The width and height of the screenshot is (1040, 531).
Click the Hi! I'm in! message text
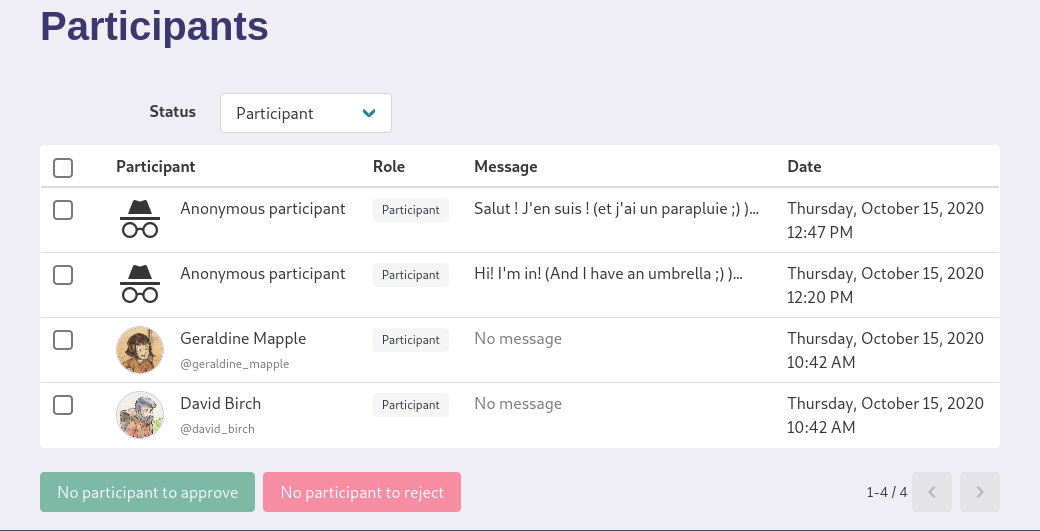pos(608,274)
